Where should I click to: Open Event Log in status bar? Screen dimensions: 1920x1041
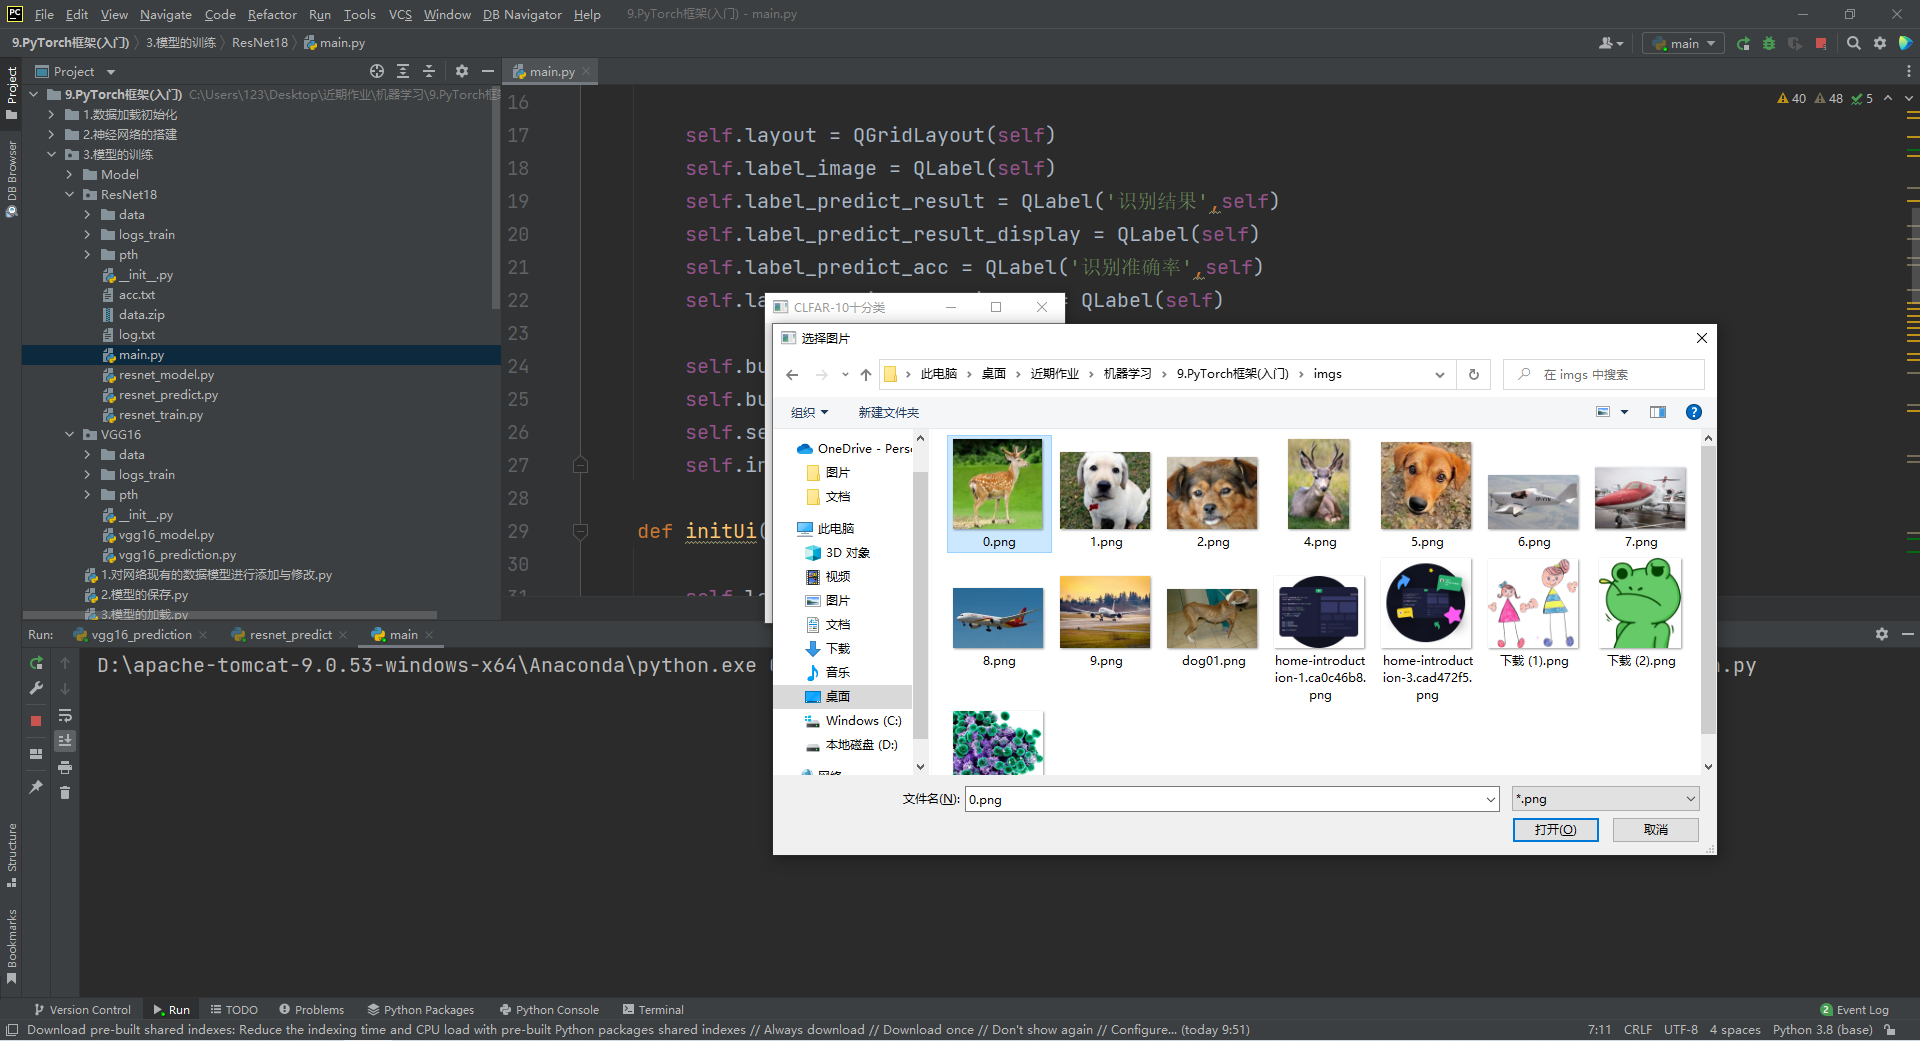[x=1854, y=1009]
